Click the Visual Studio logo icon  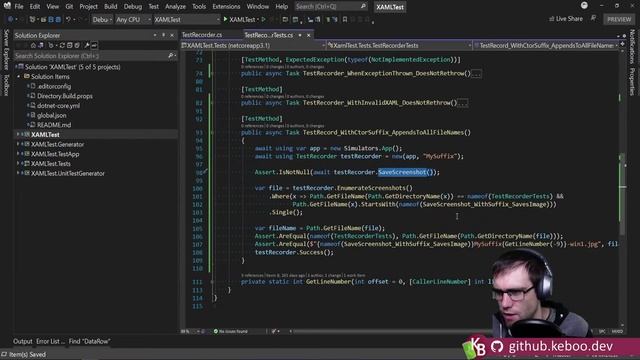(x=7, y=6)
